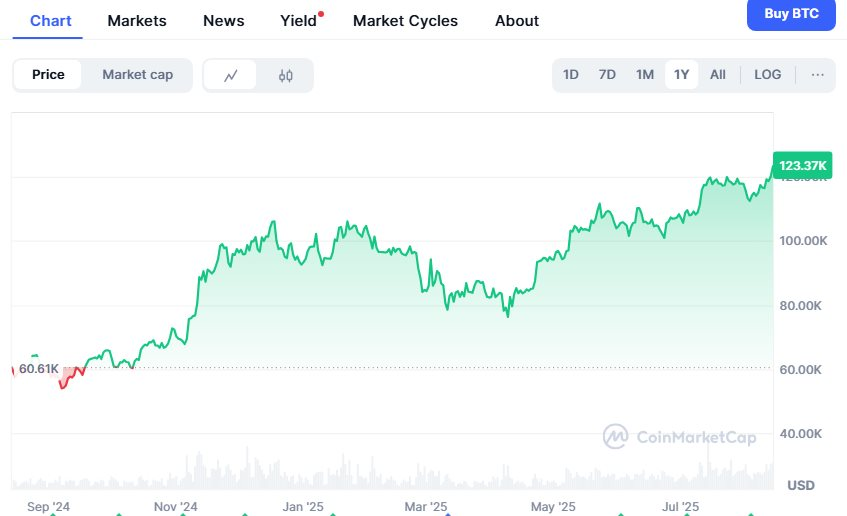847x516 pixels.
Task: Open the Yield tab
Action: click(298, 21)
